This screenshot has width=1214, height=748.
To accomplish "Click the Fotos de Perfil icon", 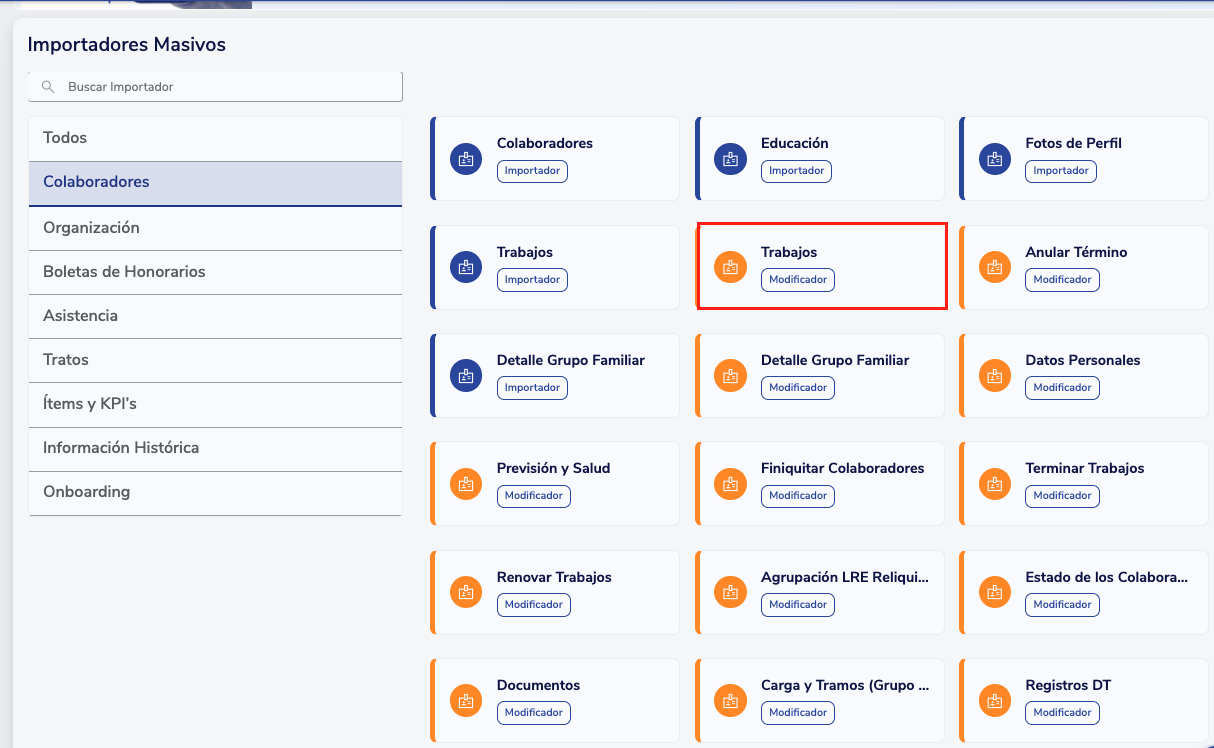I will [994, 159].
